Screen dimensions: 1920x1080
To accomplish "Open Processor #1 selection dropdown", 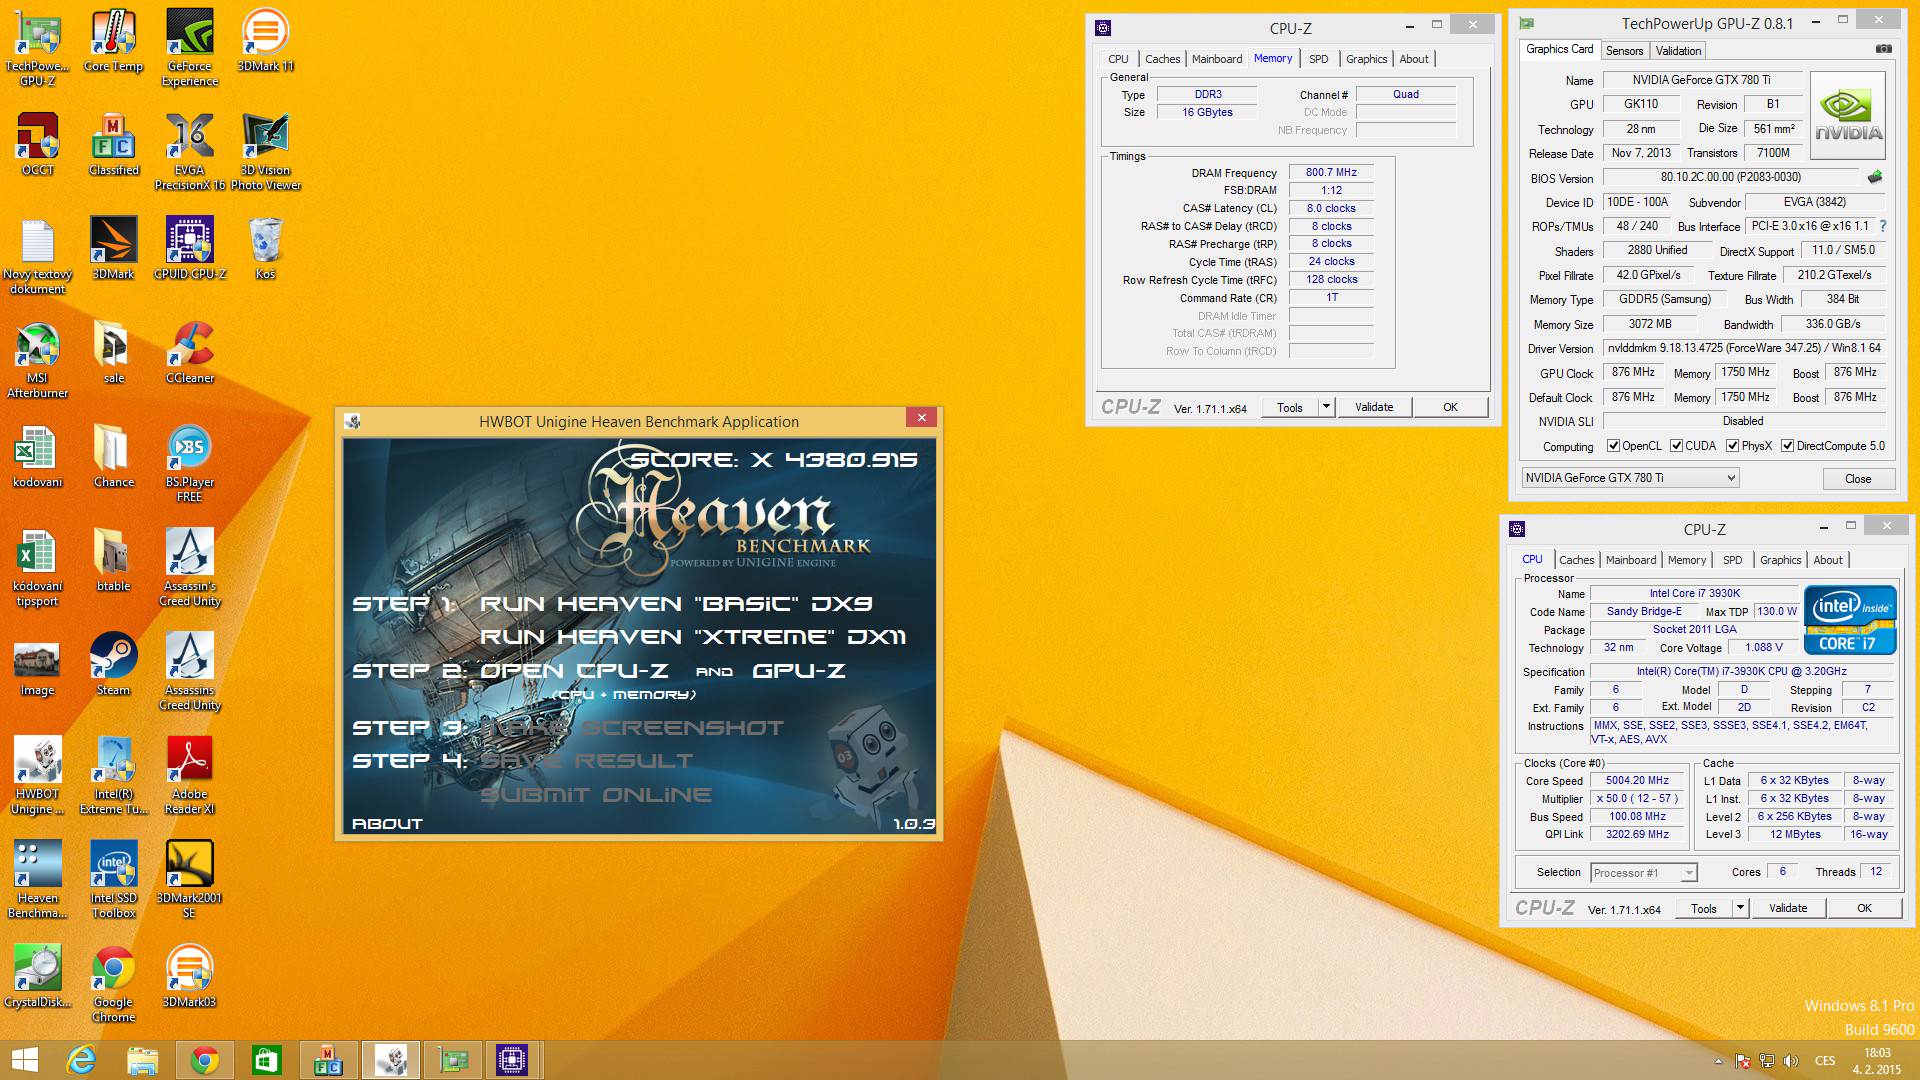I will [x=1644, y=873].
